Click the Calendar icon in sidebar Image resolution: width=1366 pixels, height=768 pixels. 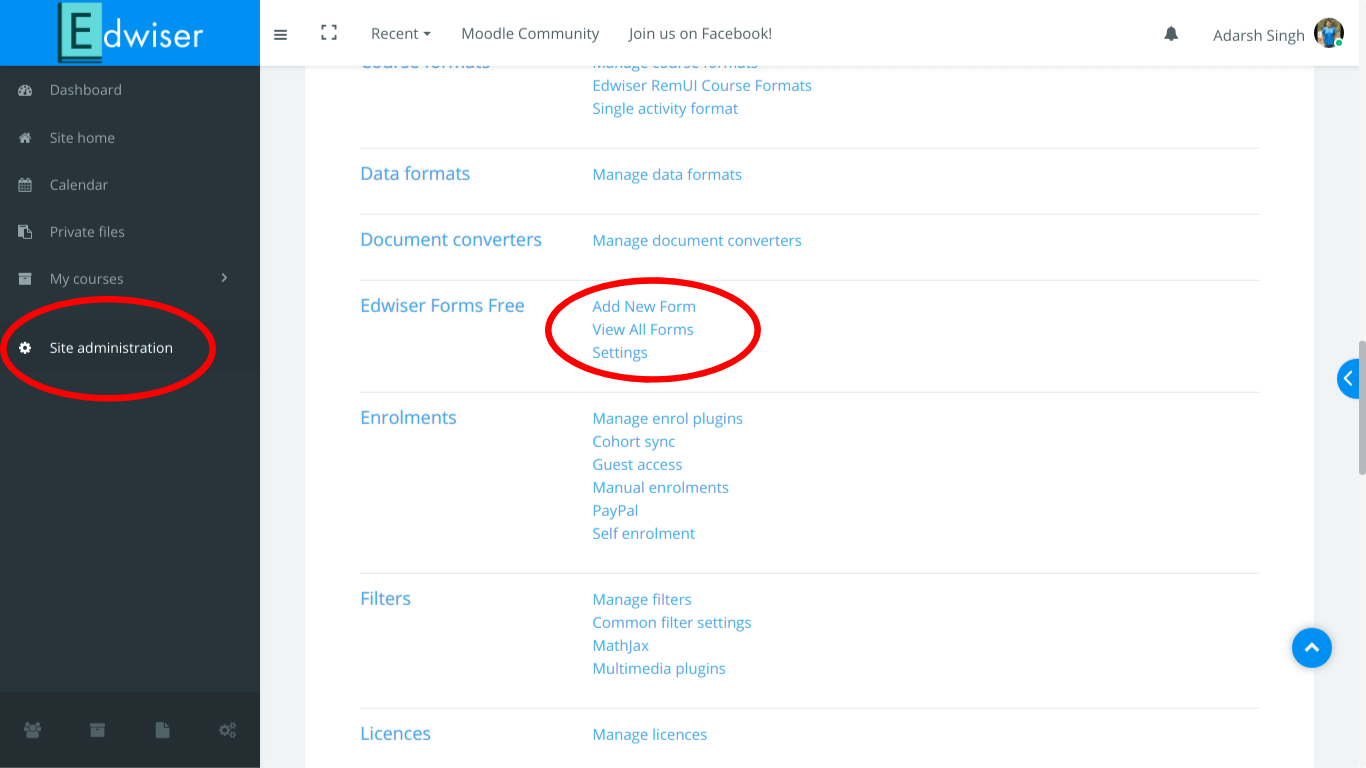point(26,185)
